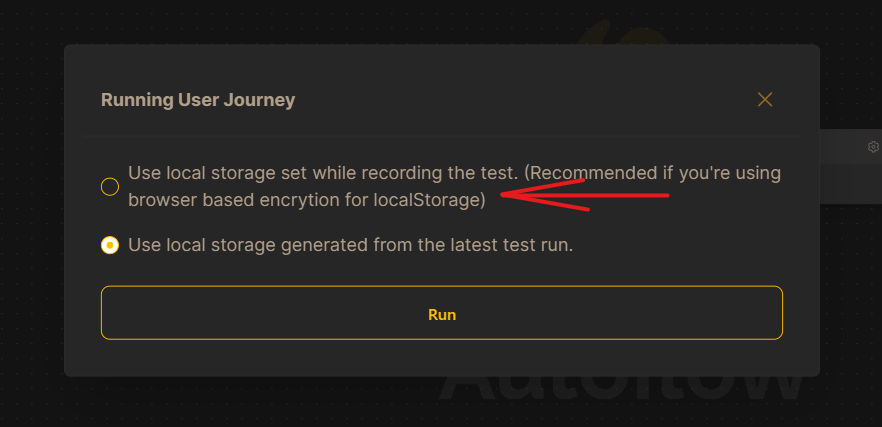Close the Running User Journey dialog
This screenshot has width=882, height=427.
(x=765, y=99)
